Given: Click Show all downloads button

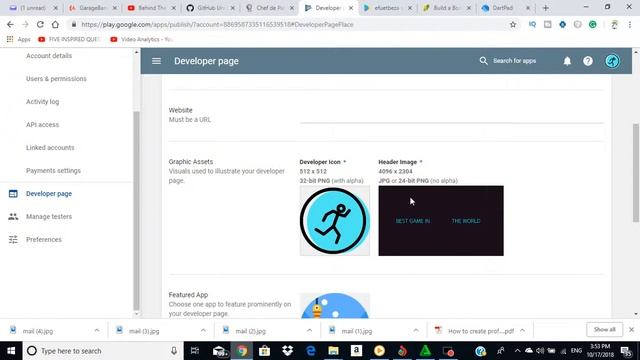Looking at the screenshot, I should pos(604,329).
